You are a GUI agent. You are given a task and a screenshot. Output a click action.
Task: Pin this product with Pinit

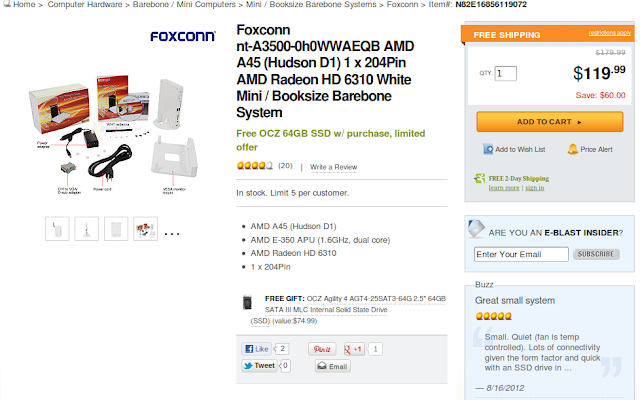click(323, 349)
